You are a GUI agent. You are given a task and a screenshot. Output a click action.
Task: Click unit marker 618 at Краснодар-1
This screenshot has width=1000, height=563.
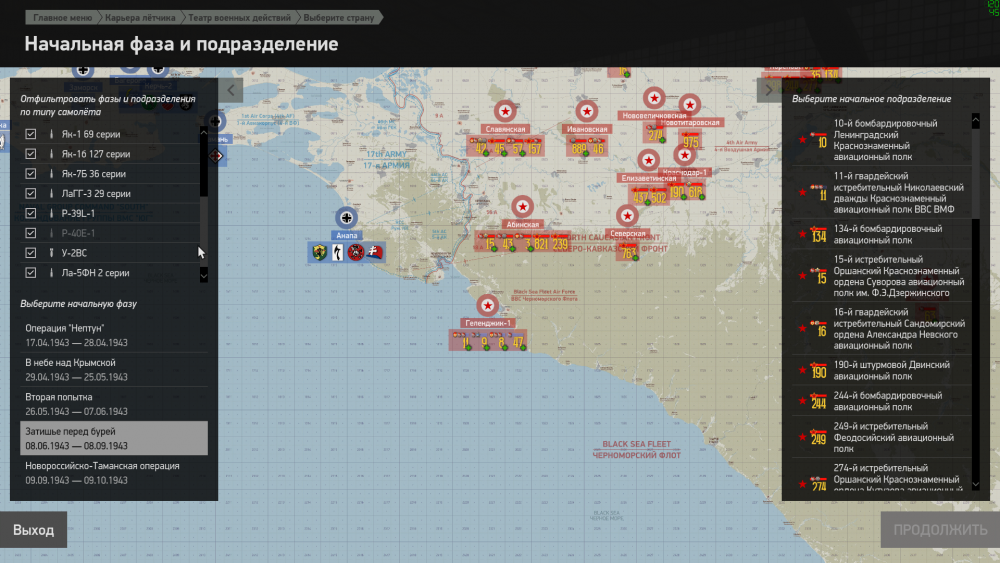[x=695, y=191]
